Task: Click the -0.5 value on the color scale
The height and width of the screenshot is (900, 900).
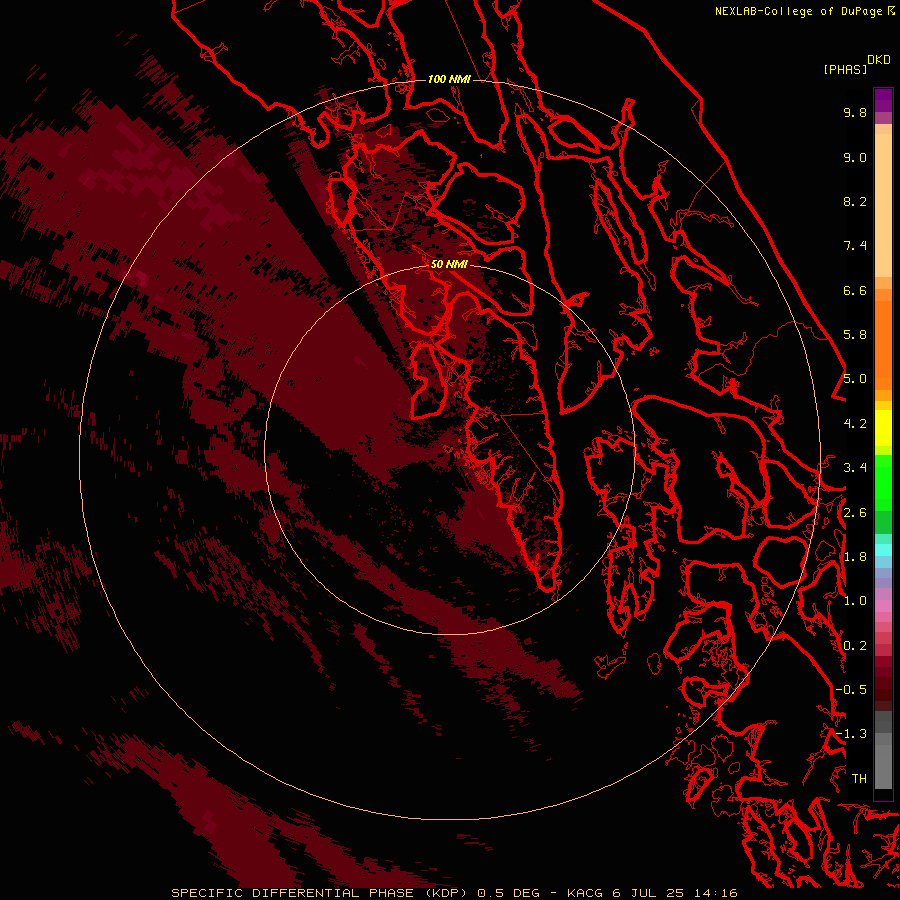Action: click(851, 690)
